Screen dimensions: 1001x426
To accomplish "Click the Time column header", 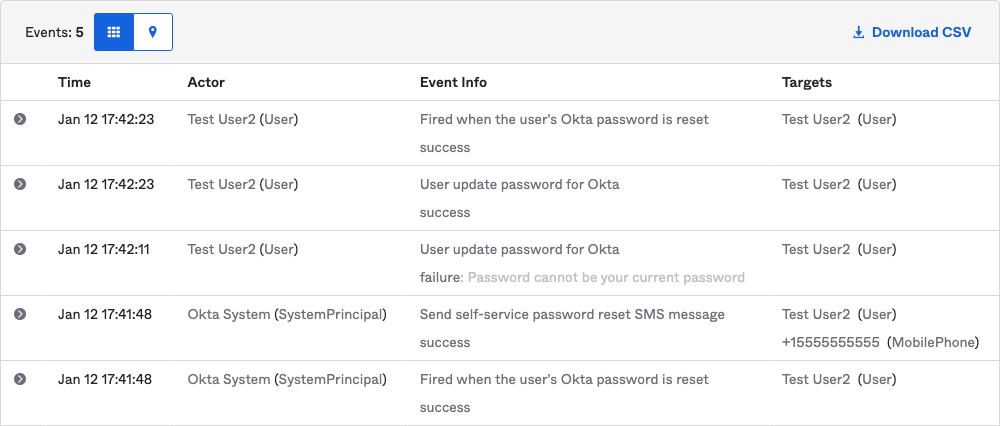I will click(x=75, y=82).
